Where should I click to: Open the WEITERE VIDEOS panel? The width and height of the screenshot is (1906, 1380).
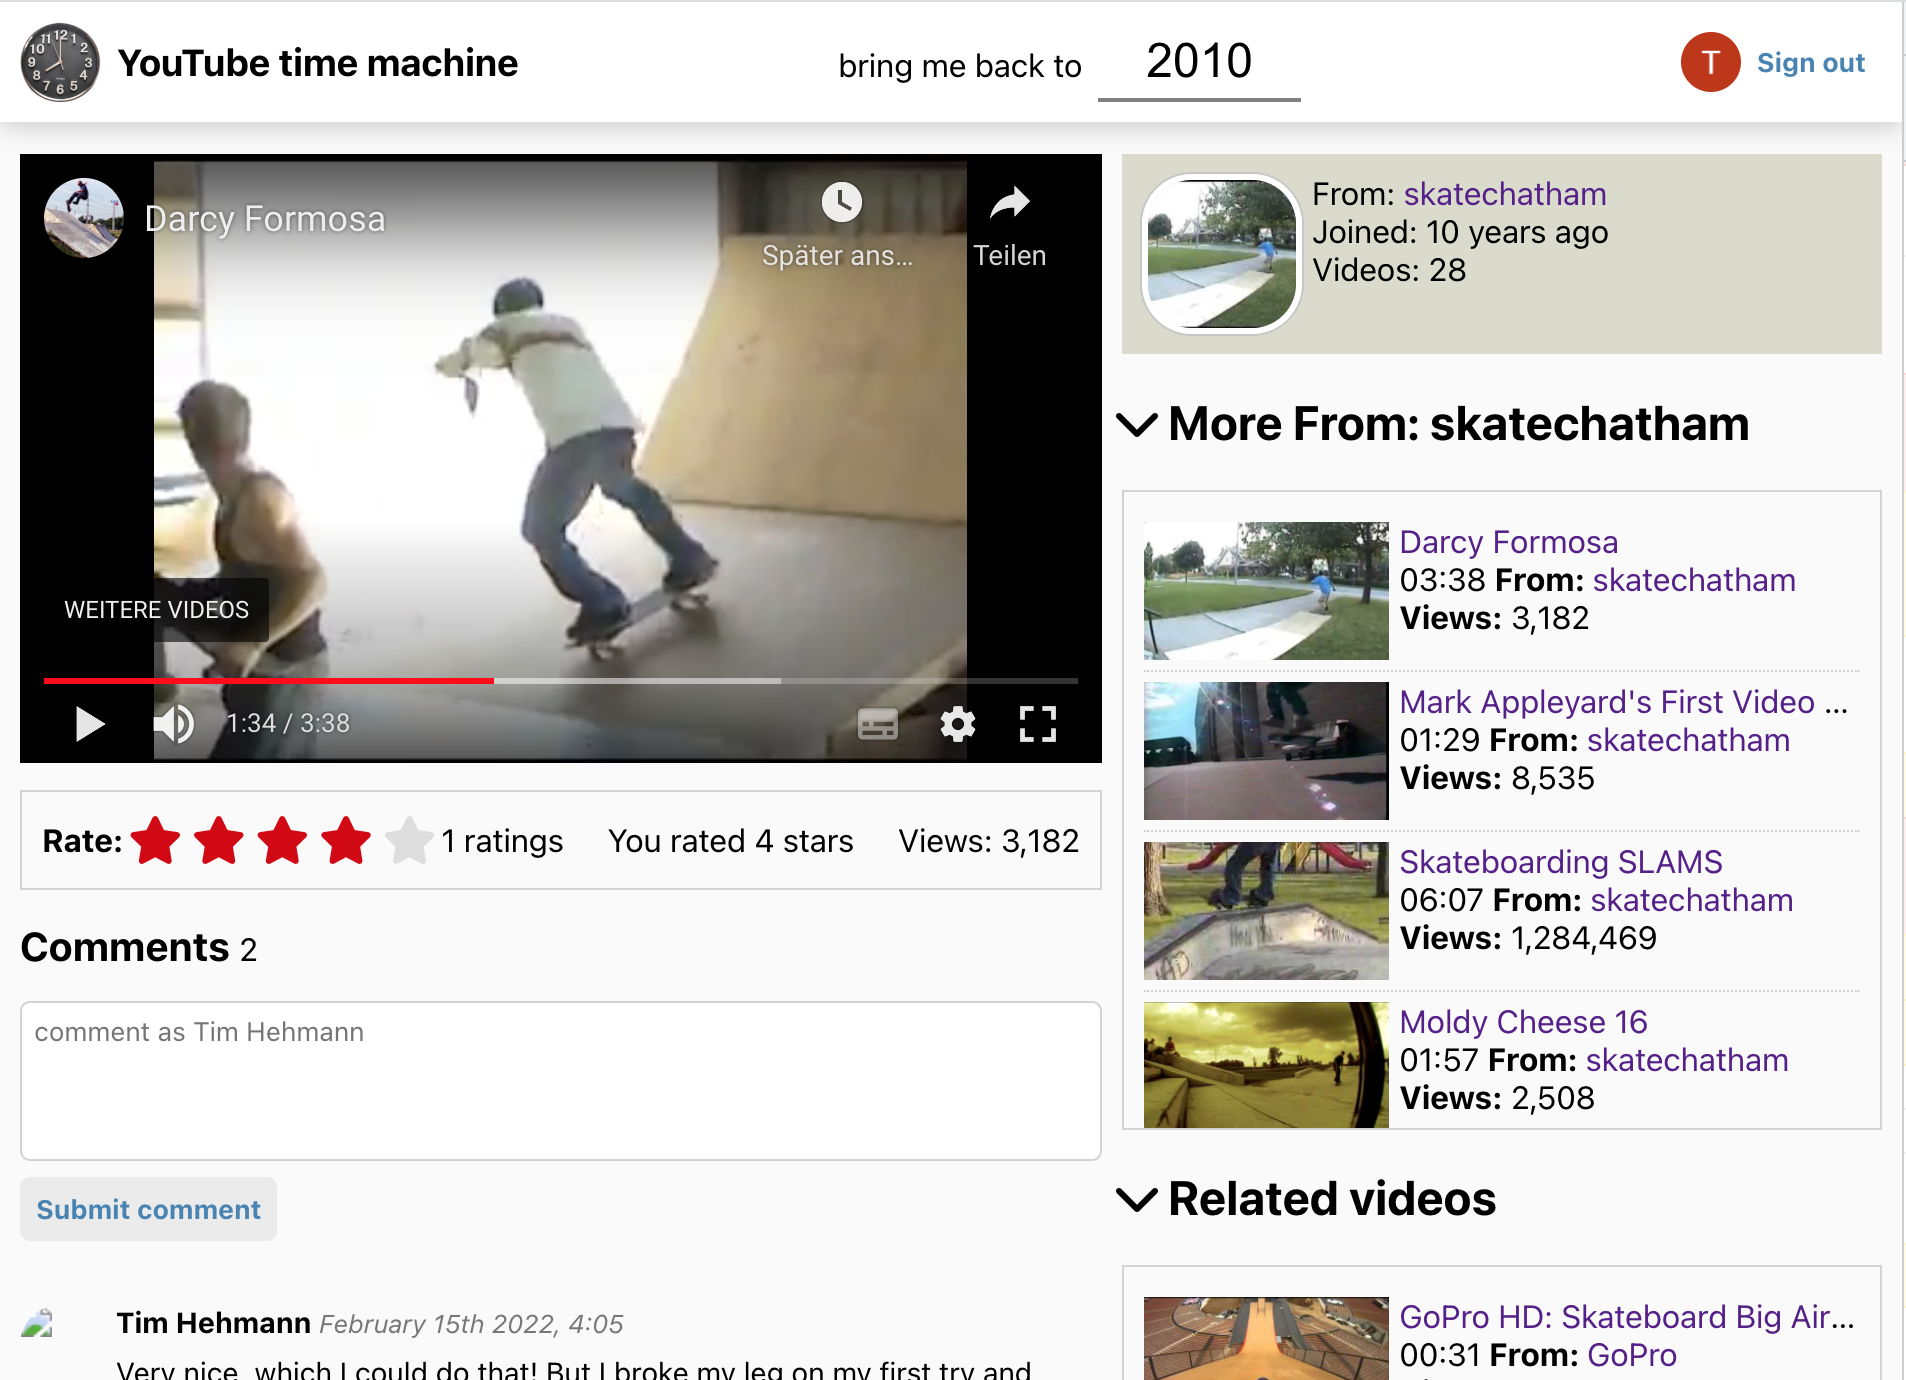click(x=157, y=610)
